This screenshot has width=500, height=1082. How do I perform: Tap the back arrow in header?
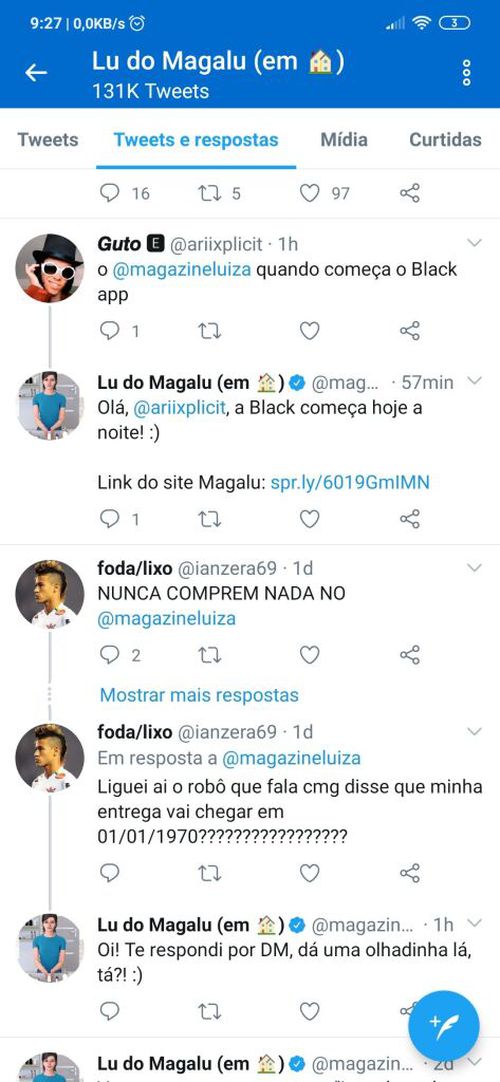coord(36,72)
